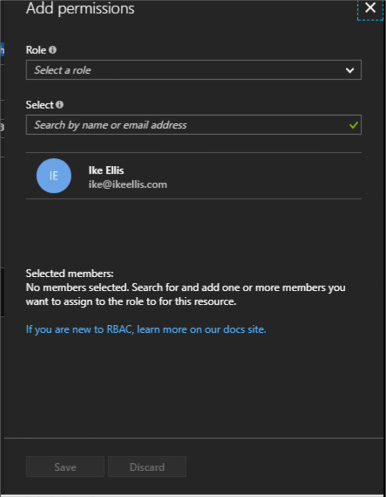Screen dimensions: 386x497
Task: Click the No members selected message
Action: click(x=186, y=294)
